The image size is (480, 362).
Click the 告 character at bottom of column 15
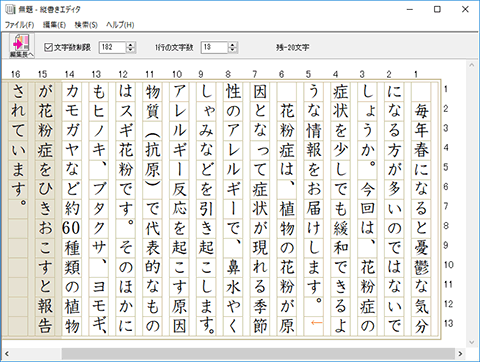(45, 326)
